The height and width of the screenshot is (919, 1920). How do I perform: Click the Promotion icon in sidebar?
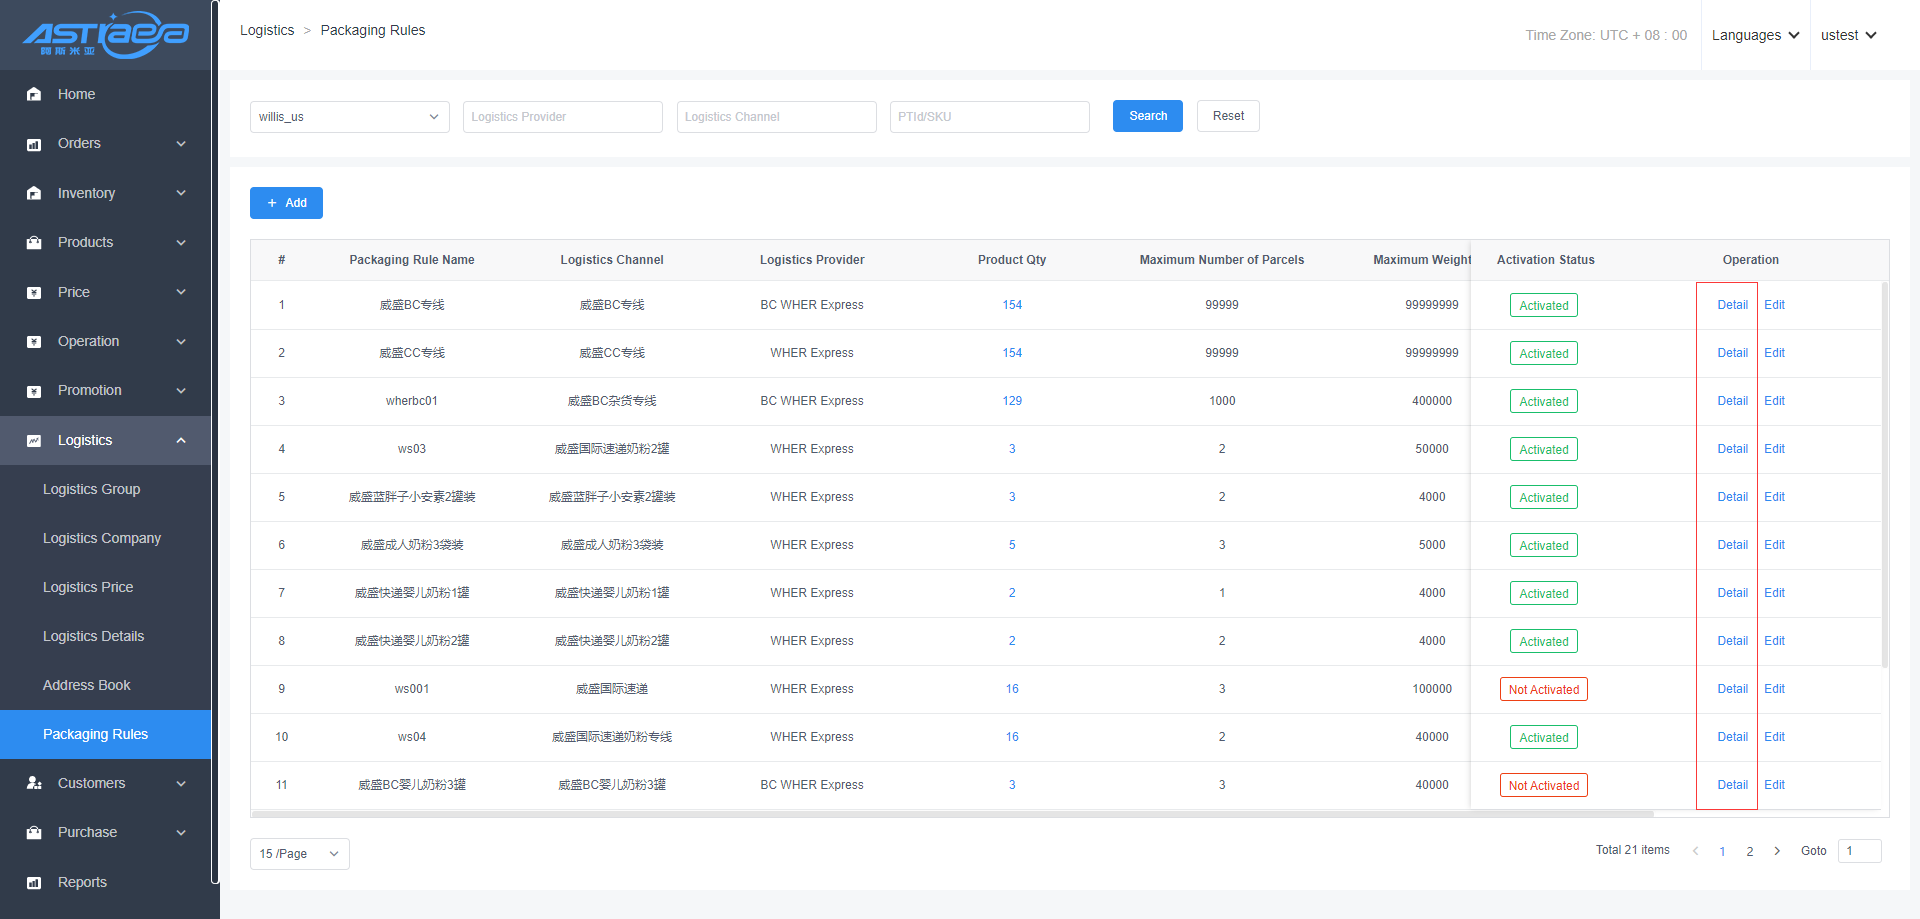[x=34, y=391]
